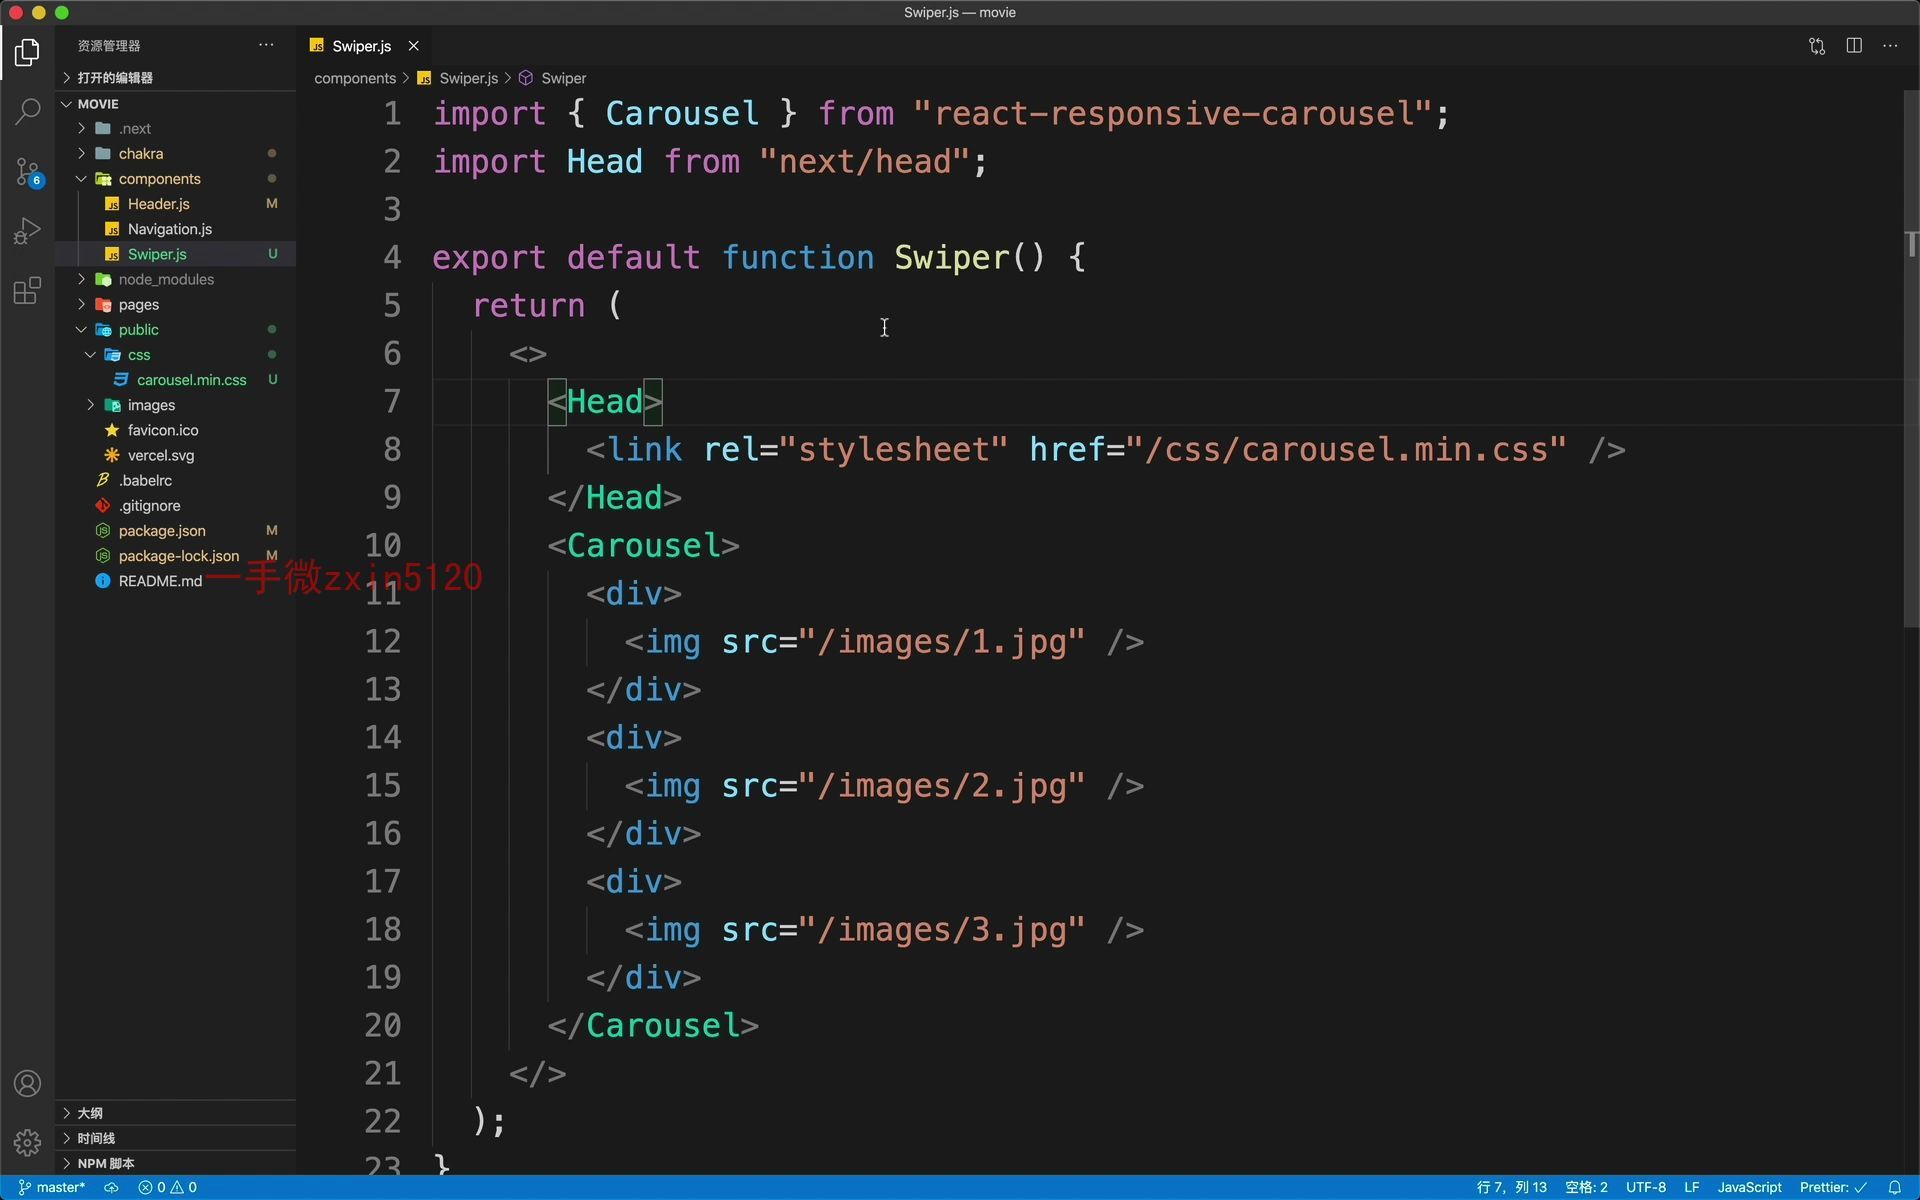Change language mode from JavaScript

point(1749,1187)
